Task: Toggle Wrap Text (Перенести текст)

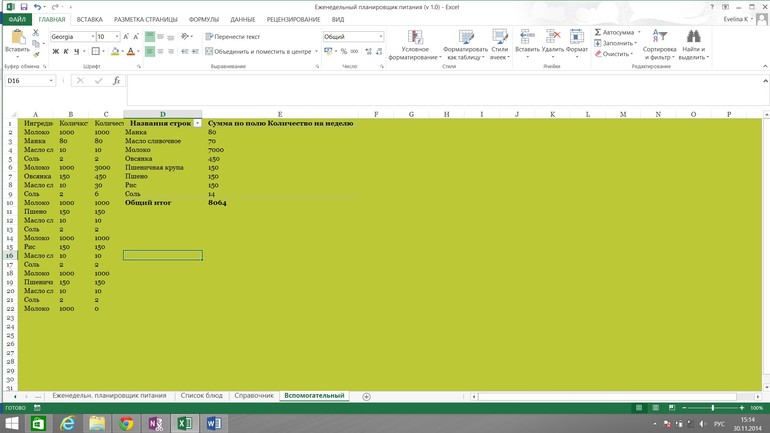Action: [232, 37]
